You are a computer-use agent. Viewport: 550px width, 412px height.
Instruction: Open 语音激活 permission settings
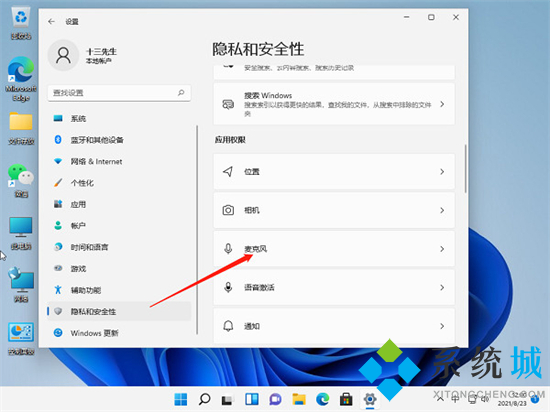[x=334, y=287]
